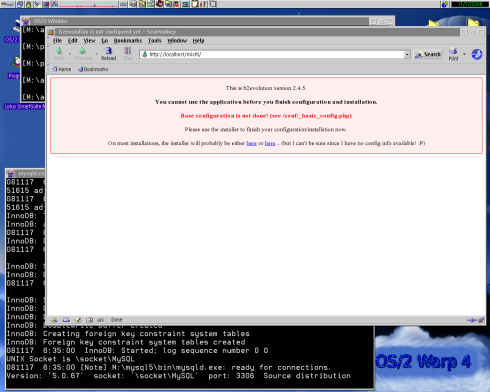490x392 pixels.
Task: Click the lock icon in OS/2 WarpCenter
Action: [x=28, y=4]
